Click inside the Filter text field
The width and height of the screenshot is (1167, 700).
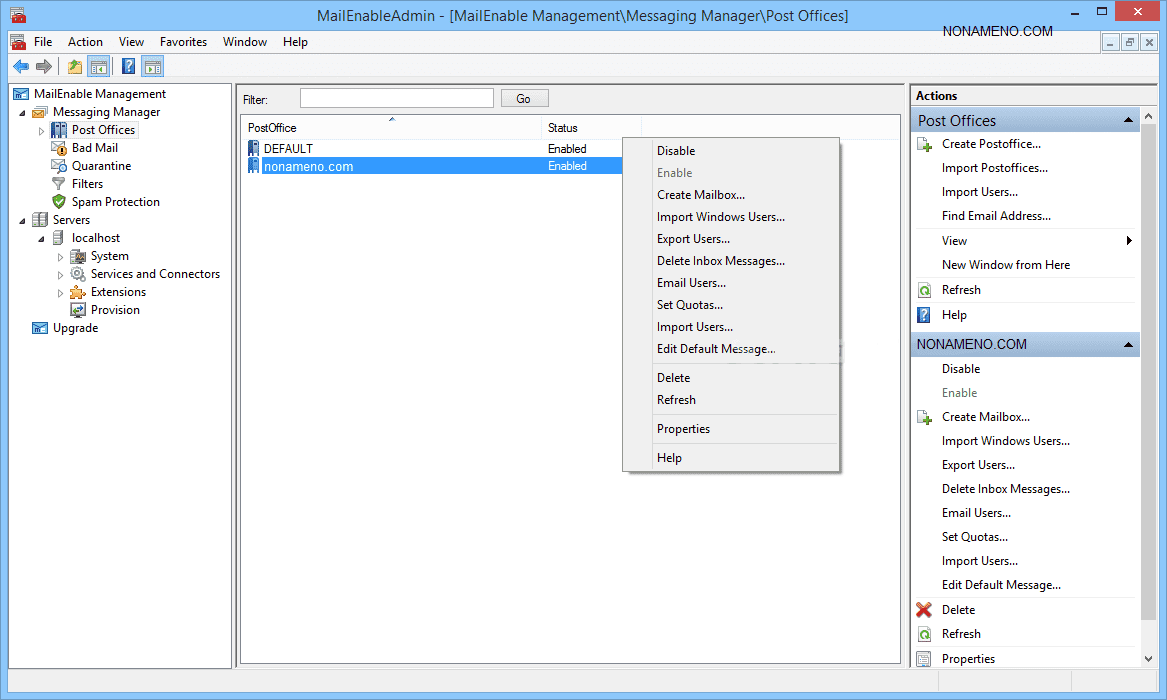396,98
